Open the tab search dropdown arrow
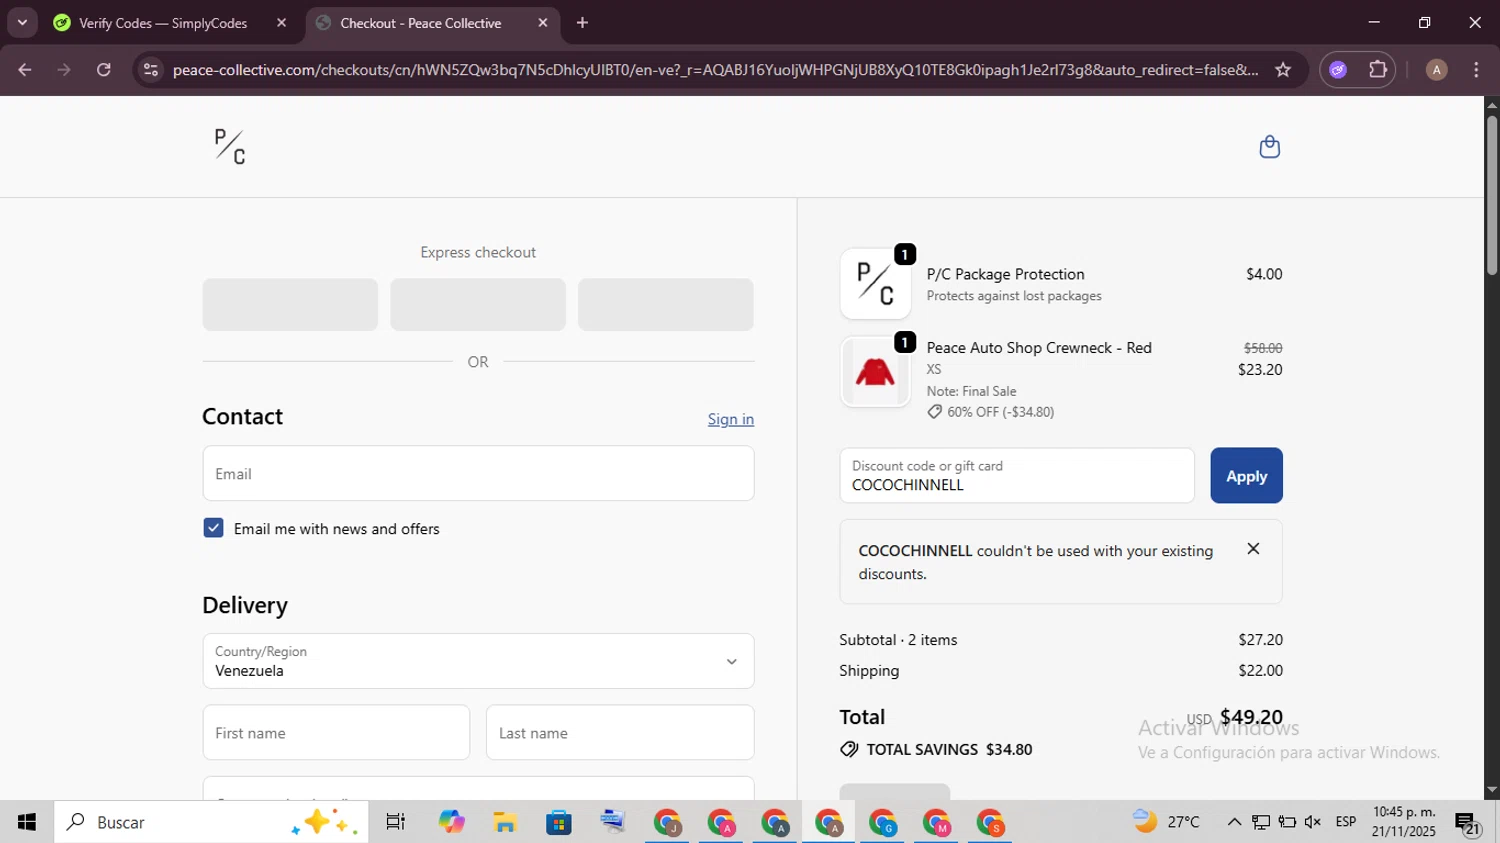1500x843 pixels. pos(22,23)
